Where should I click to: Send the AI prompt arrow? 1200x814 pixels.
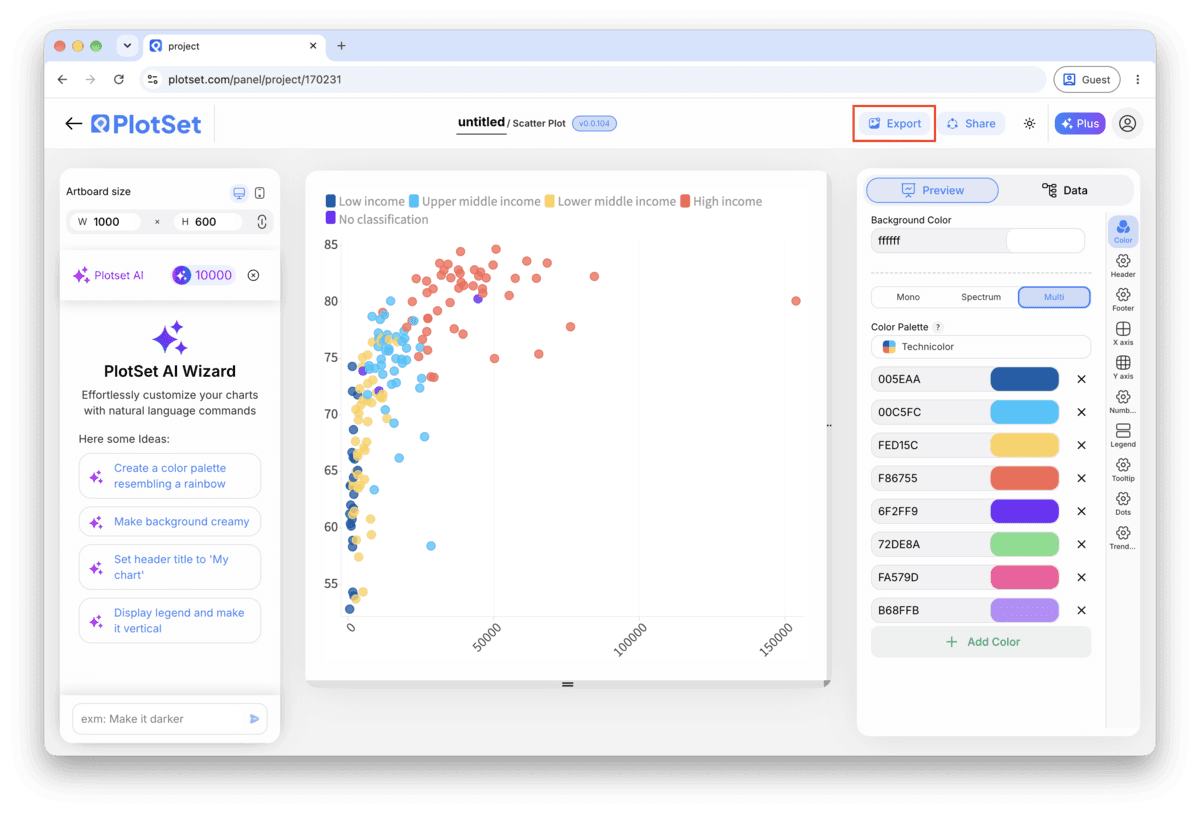254,719
